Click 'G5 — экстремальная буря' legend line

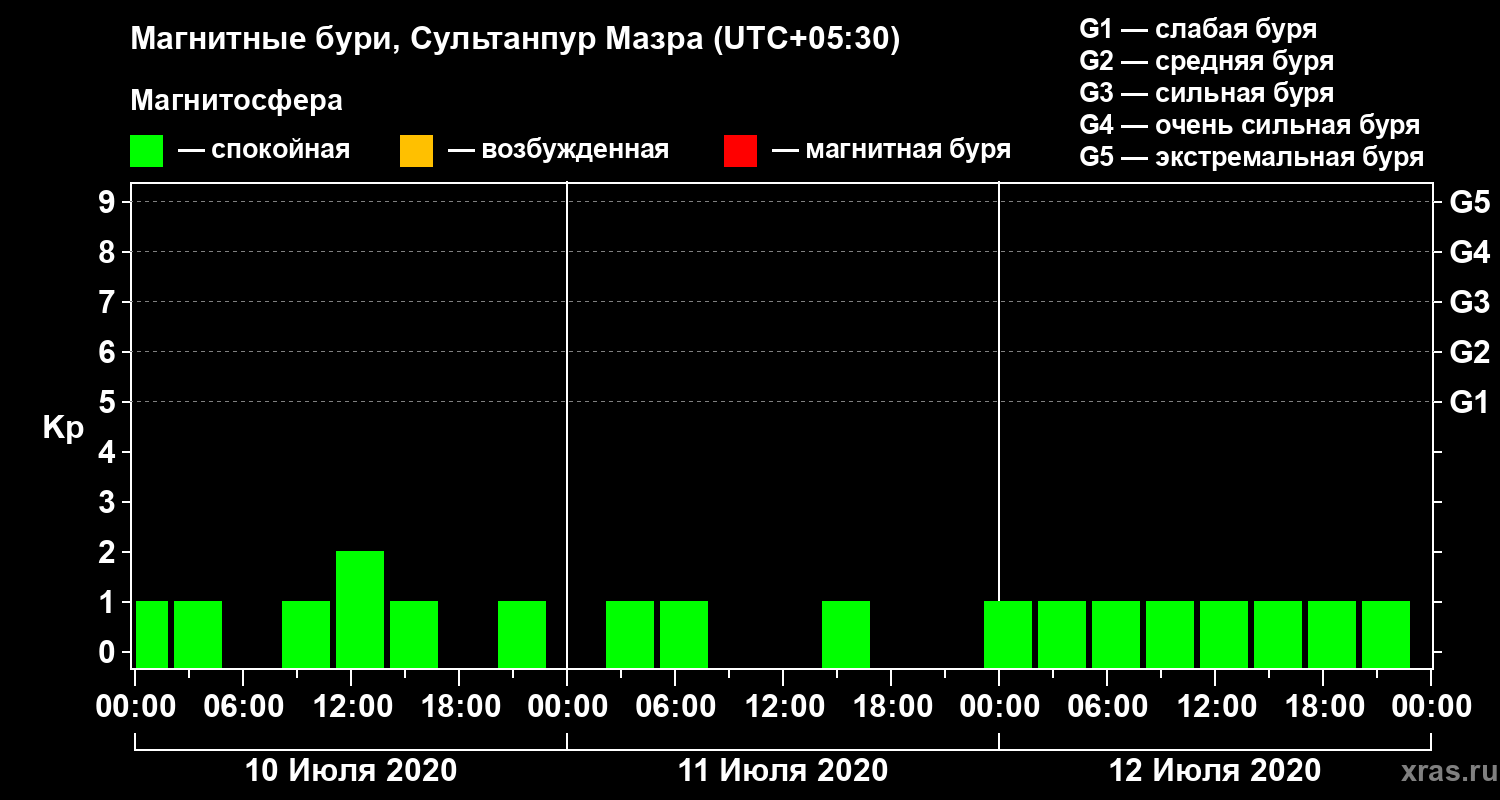coord(1252,158)
